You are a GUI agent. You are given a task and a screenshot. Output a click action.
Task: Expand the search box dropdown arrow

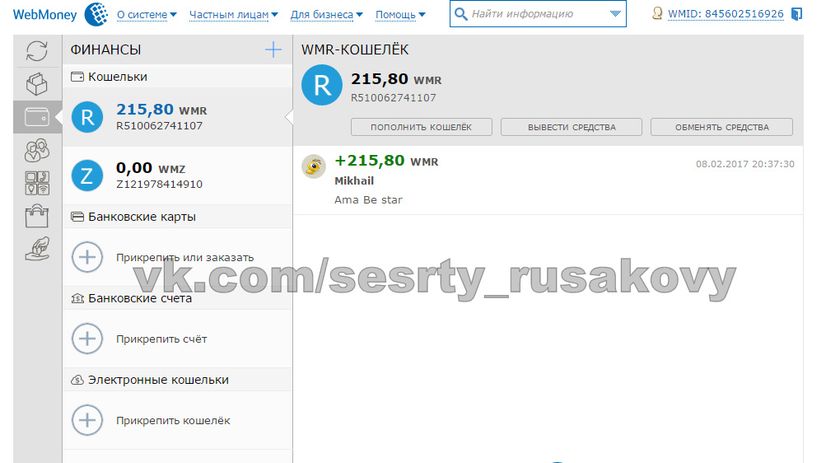615,14
